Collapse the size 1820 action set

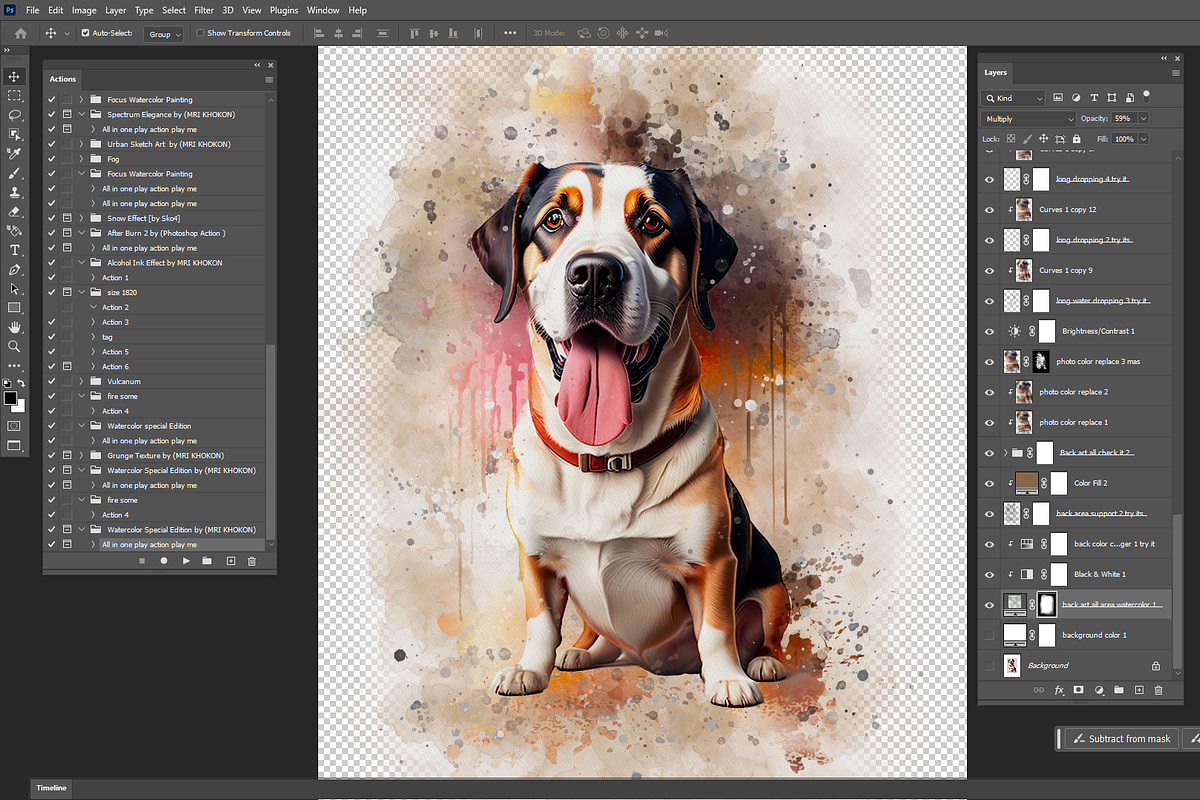(81, 292)
